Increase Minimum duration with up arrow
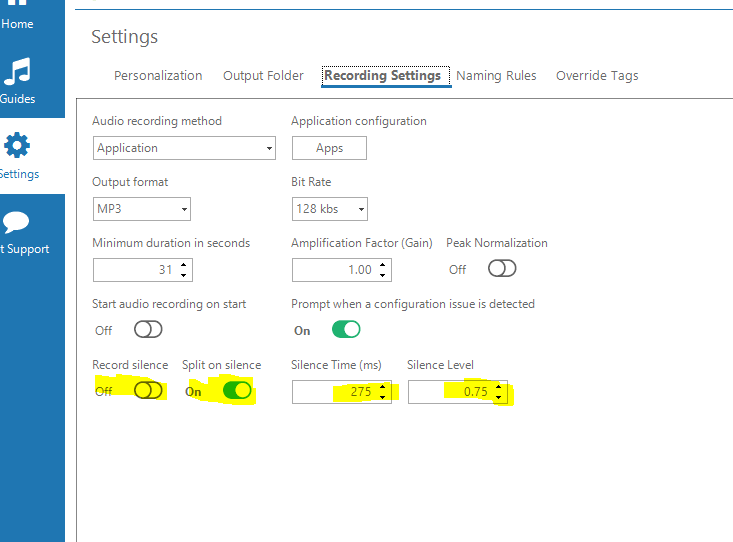Screen dimensions: 733x542 [x=184, y=265]
